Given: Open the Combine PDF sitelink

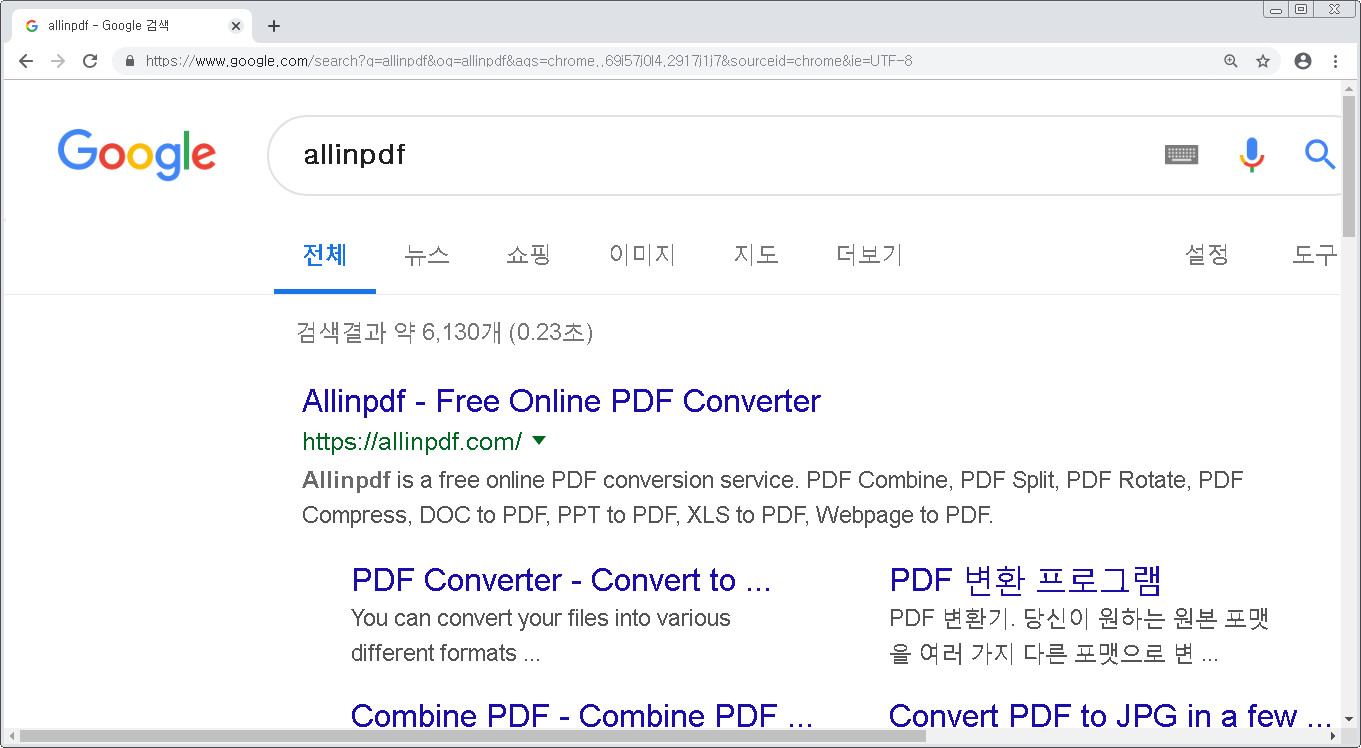Looking at the screenshot, I should pos(581,716).
